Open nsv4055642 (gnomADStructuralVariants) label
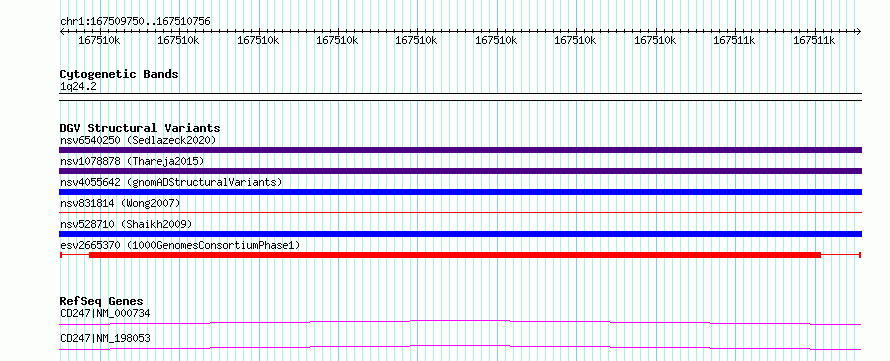This screenshot has width=890, height=361. tap(171, 182)
